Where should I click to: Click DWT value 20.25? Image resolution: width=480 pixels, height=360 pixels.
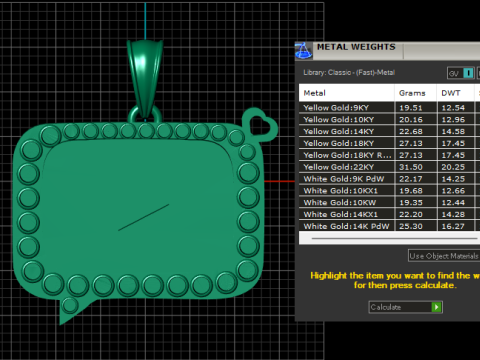click(453, 167)
